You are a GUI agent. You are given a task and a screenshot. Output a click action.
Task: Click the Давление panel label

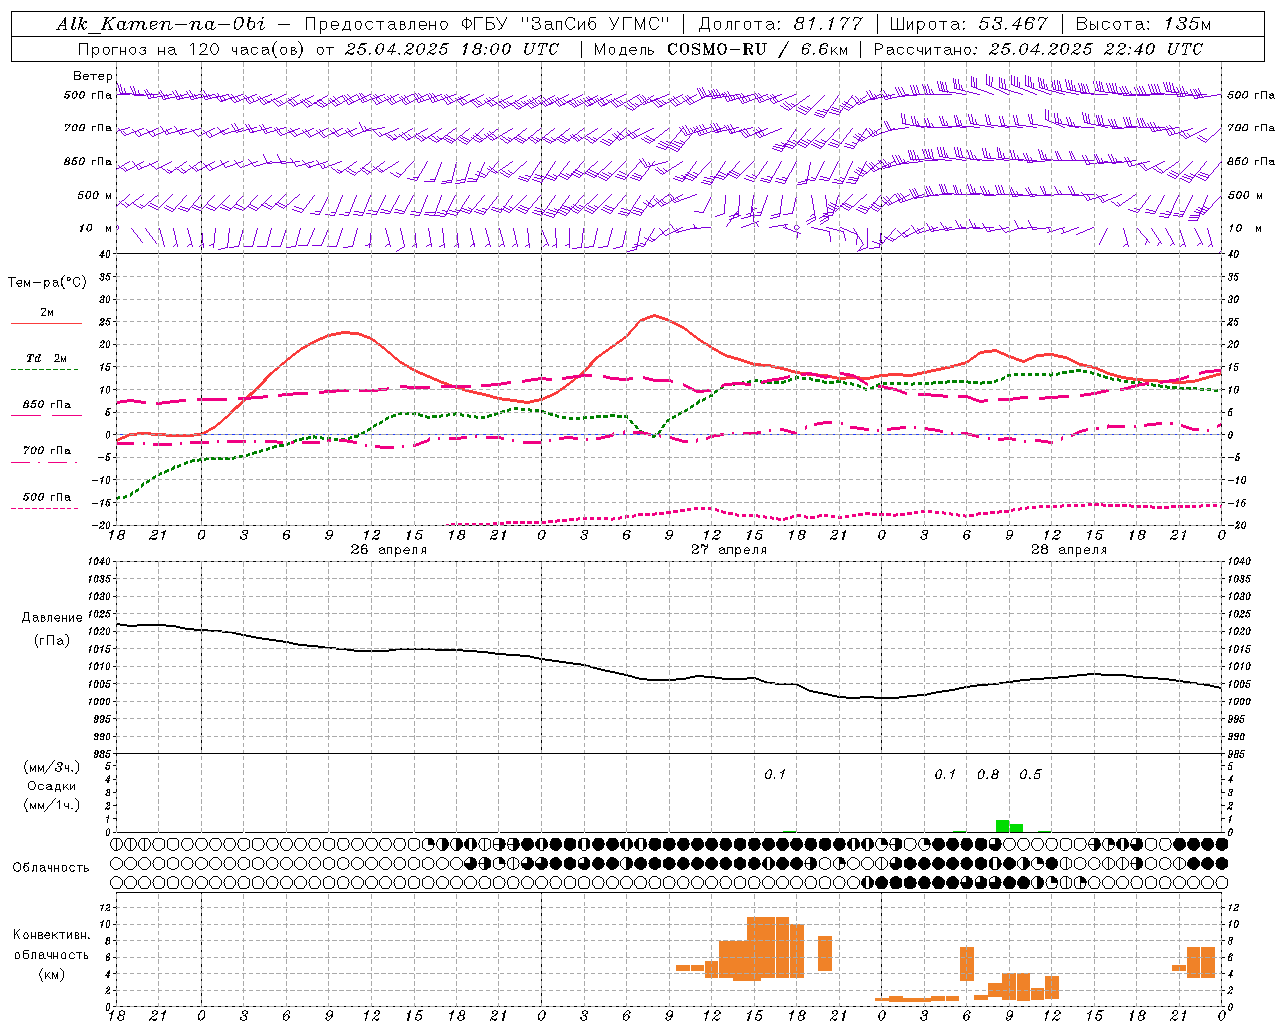[x=50, y=618]
